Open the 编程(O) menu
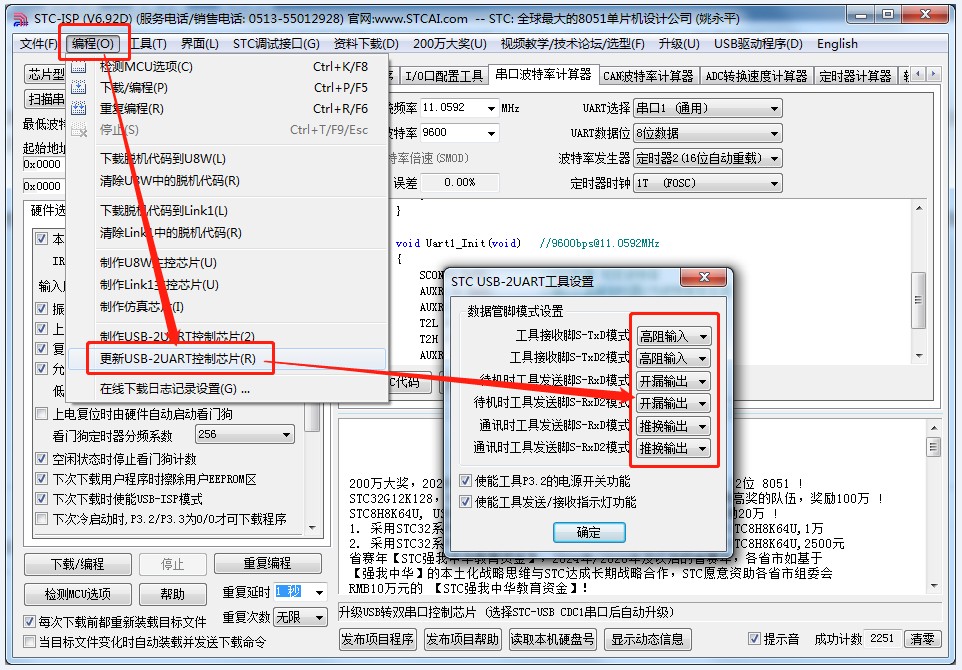This screenshot has width=962, height=670. (93, 44)
